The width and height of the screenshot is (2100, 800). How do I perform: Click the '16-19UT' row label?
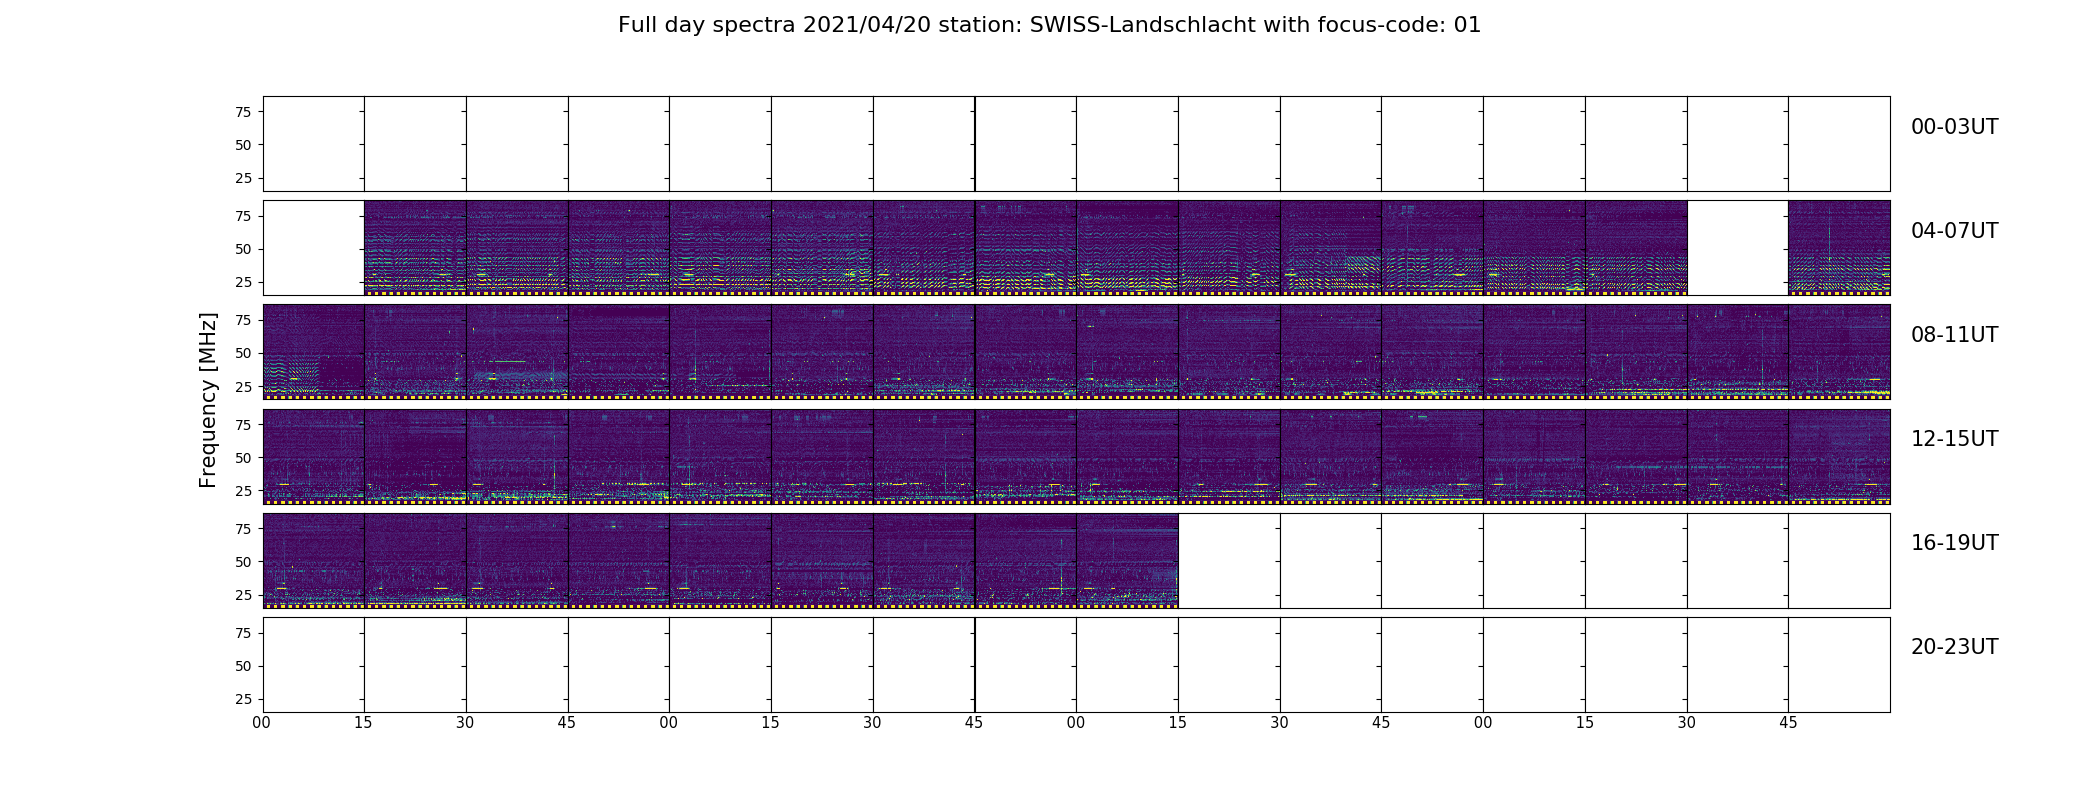pyautogui.click(x=1954, y=543)
